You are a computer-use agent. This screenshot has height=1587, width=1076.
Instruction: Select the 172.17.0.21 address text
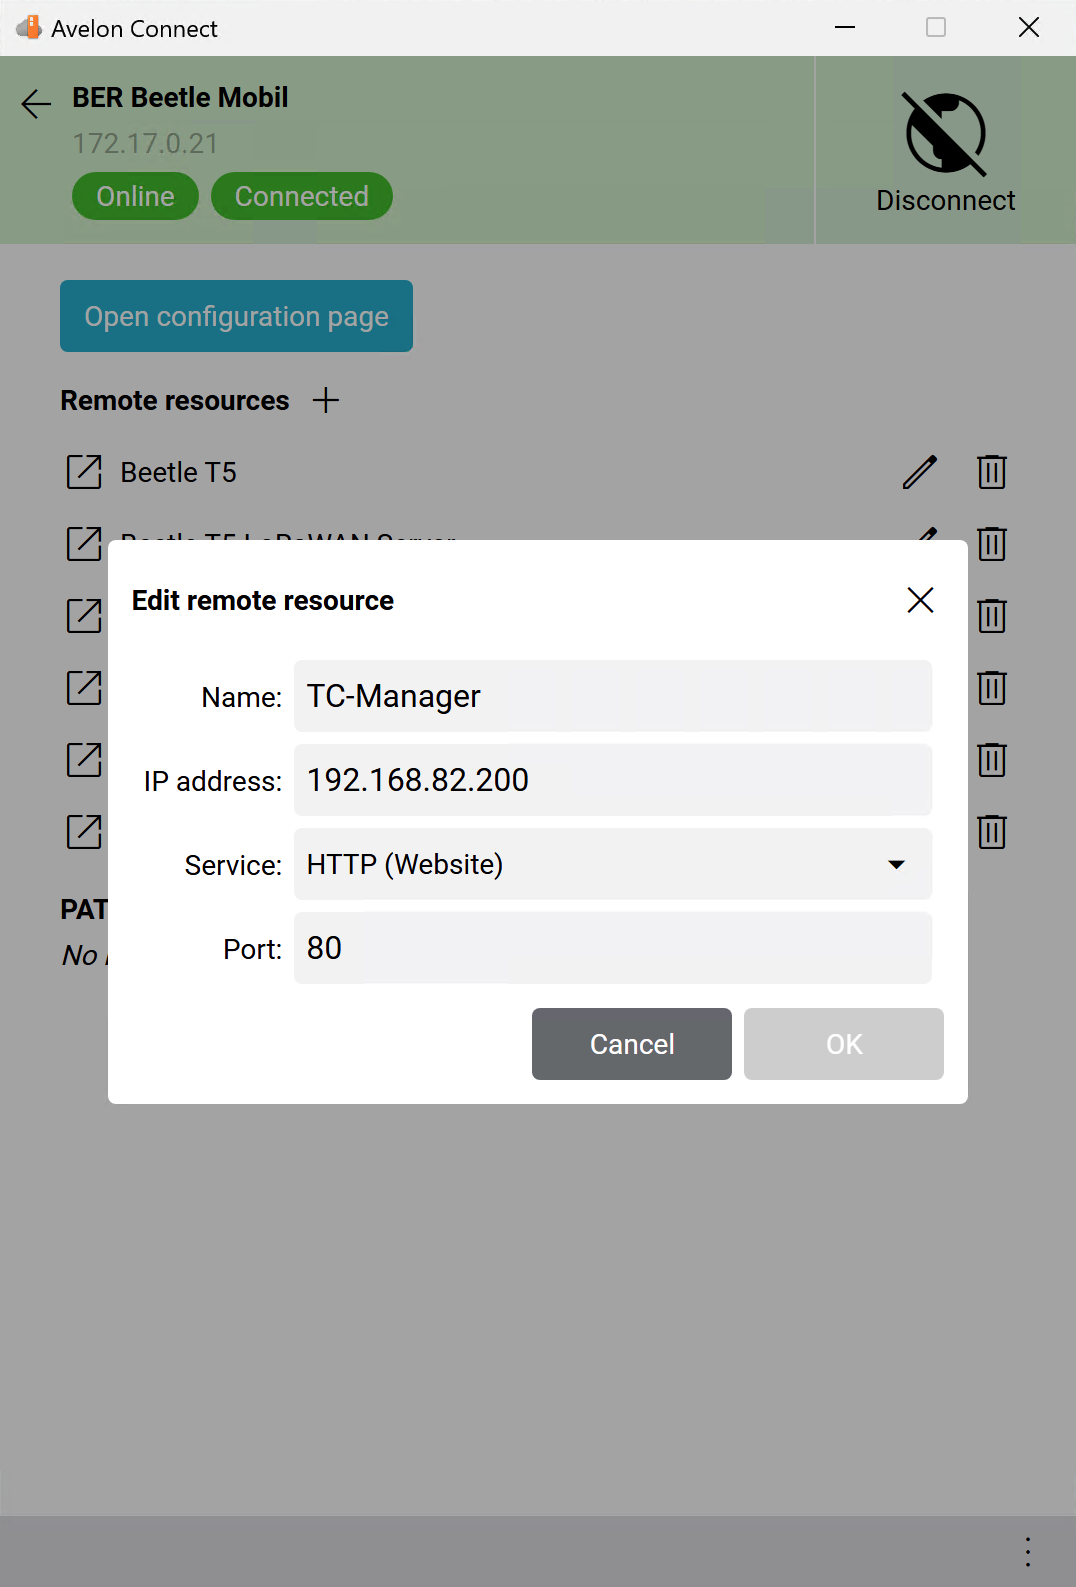145,144
